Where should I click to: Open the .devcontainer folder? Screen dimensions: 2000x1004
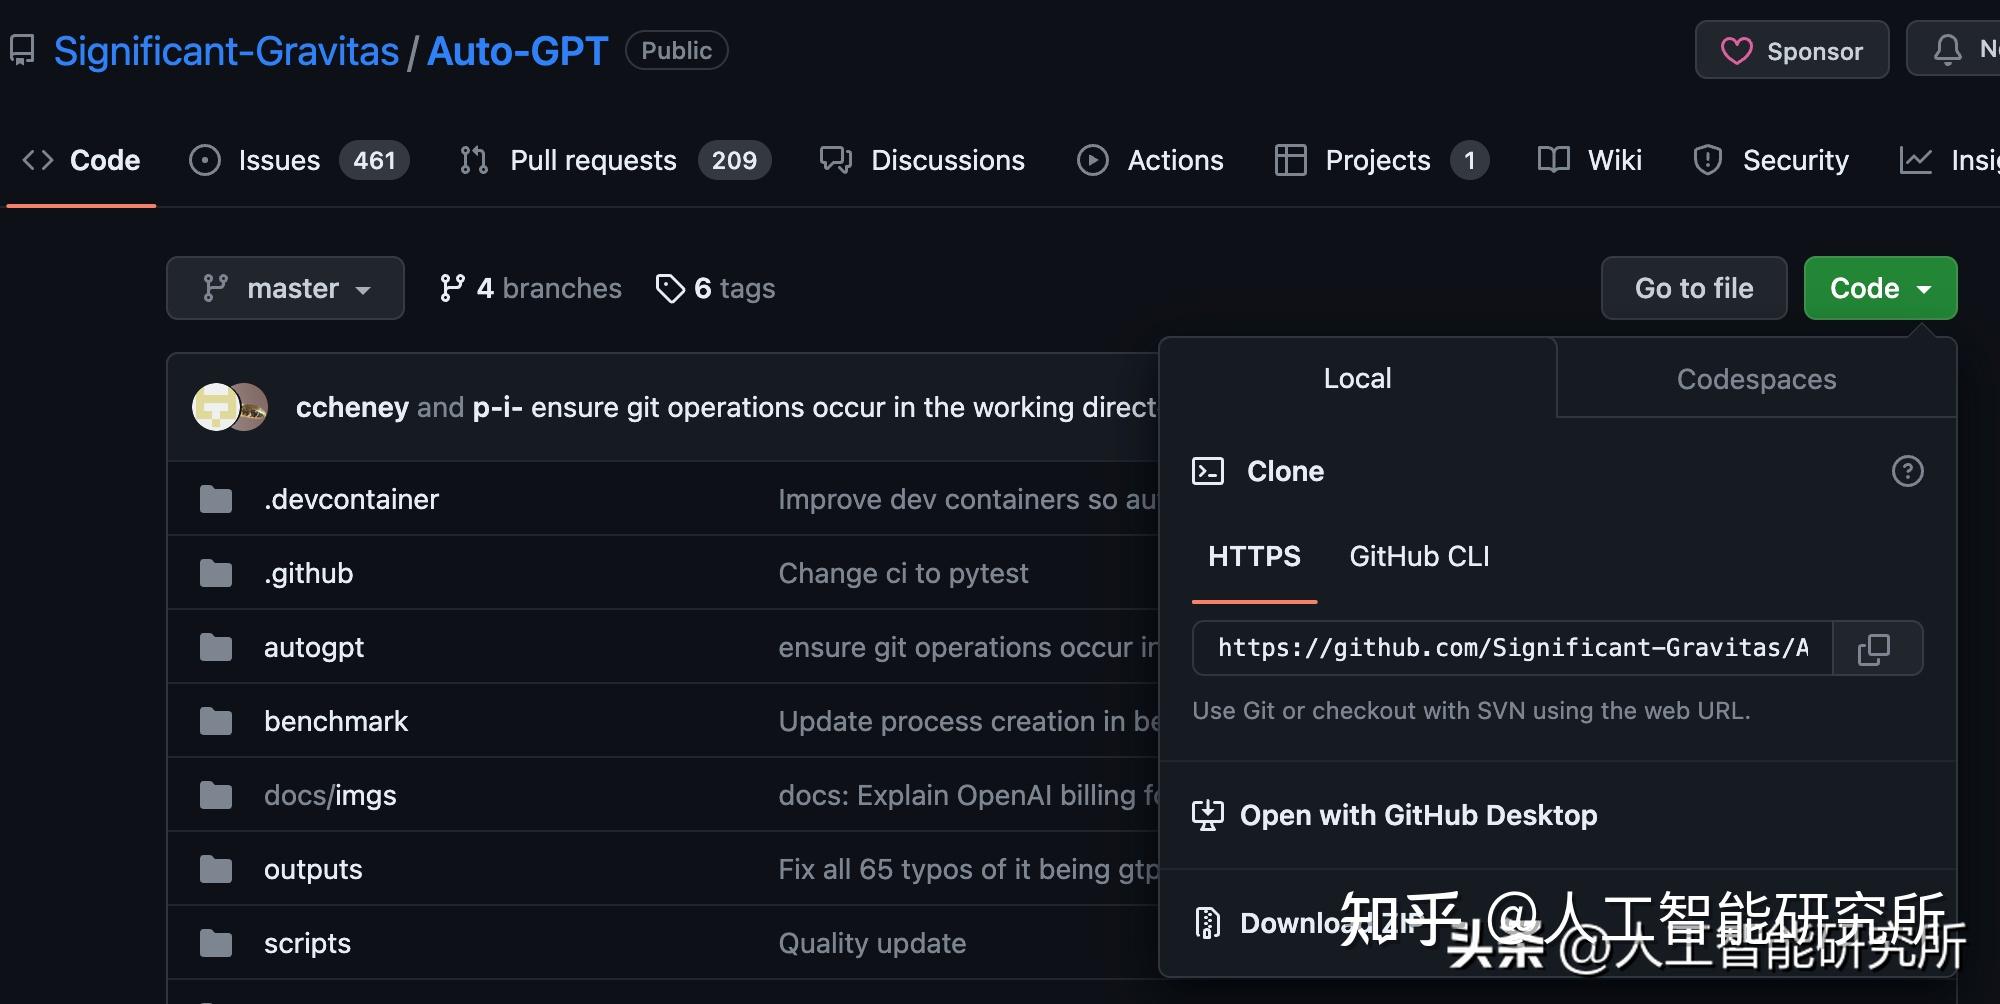(x=351, y=499)
